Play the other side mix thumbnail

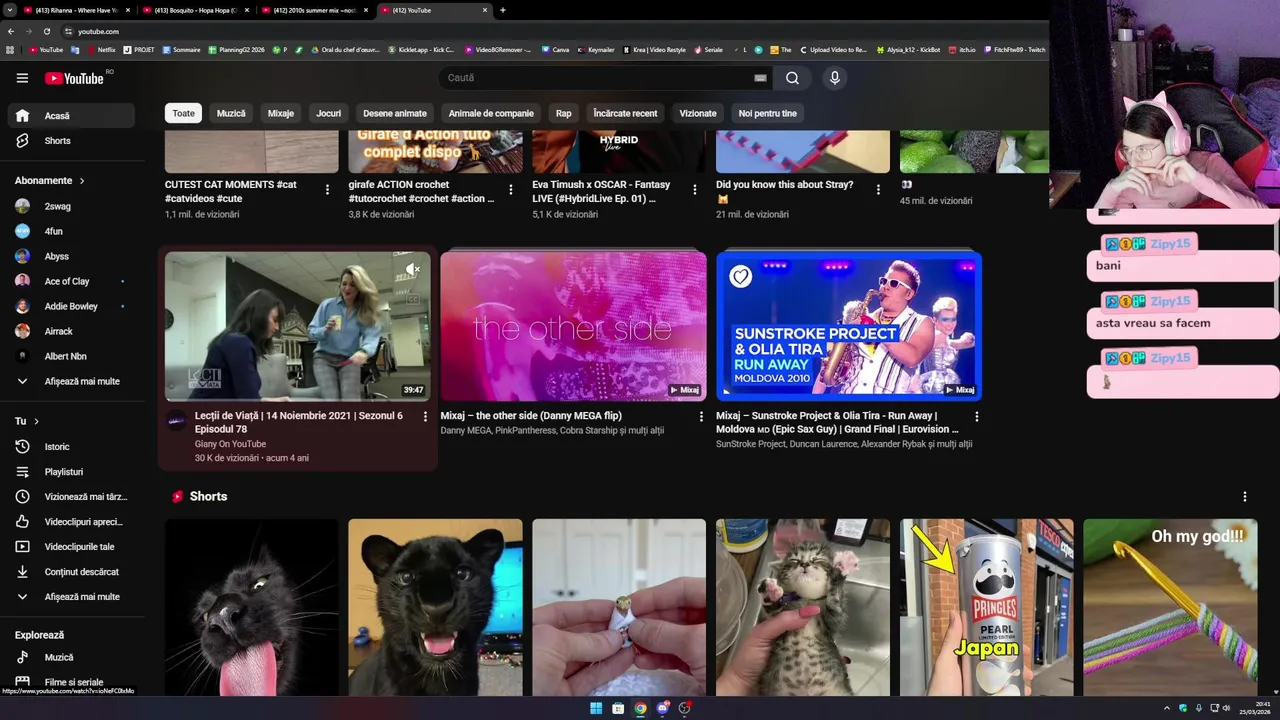pyautogui.click(x=573, y=326)
